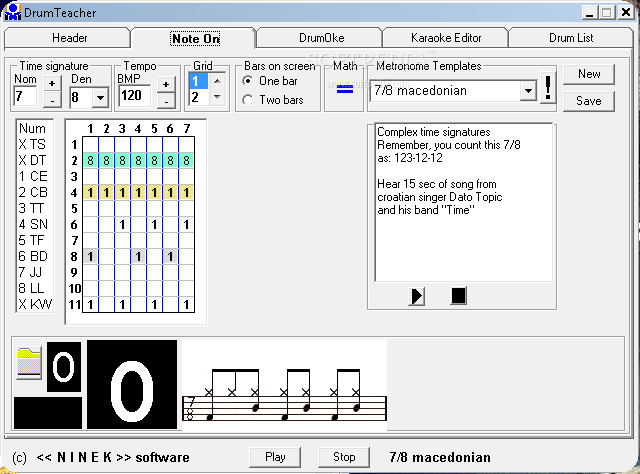Switch to the Note On tab
The image size is (640, 474).
pyautogui.click(x=195, y=38)
